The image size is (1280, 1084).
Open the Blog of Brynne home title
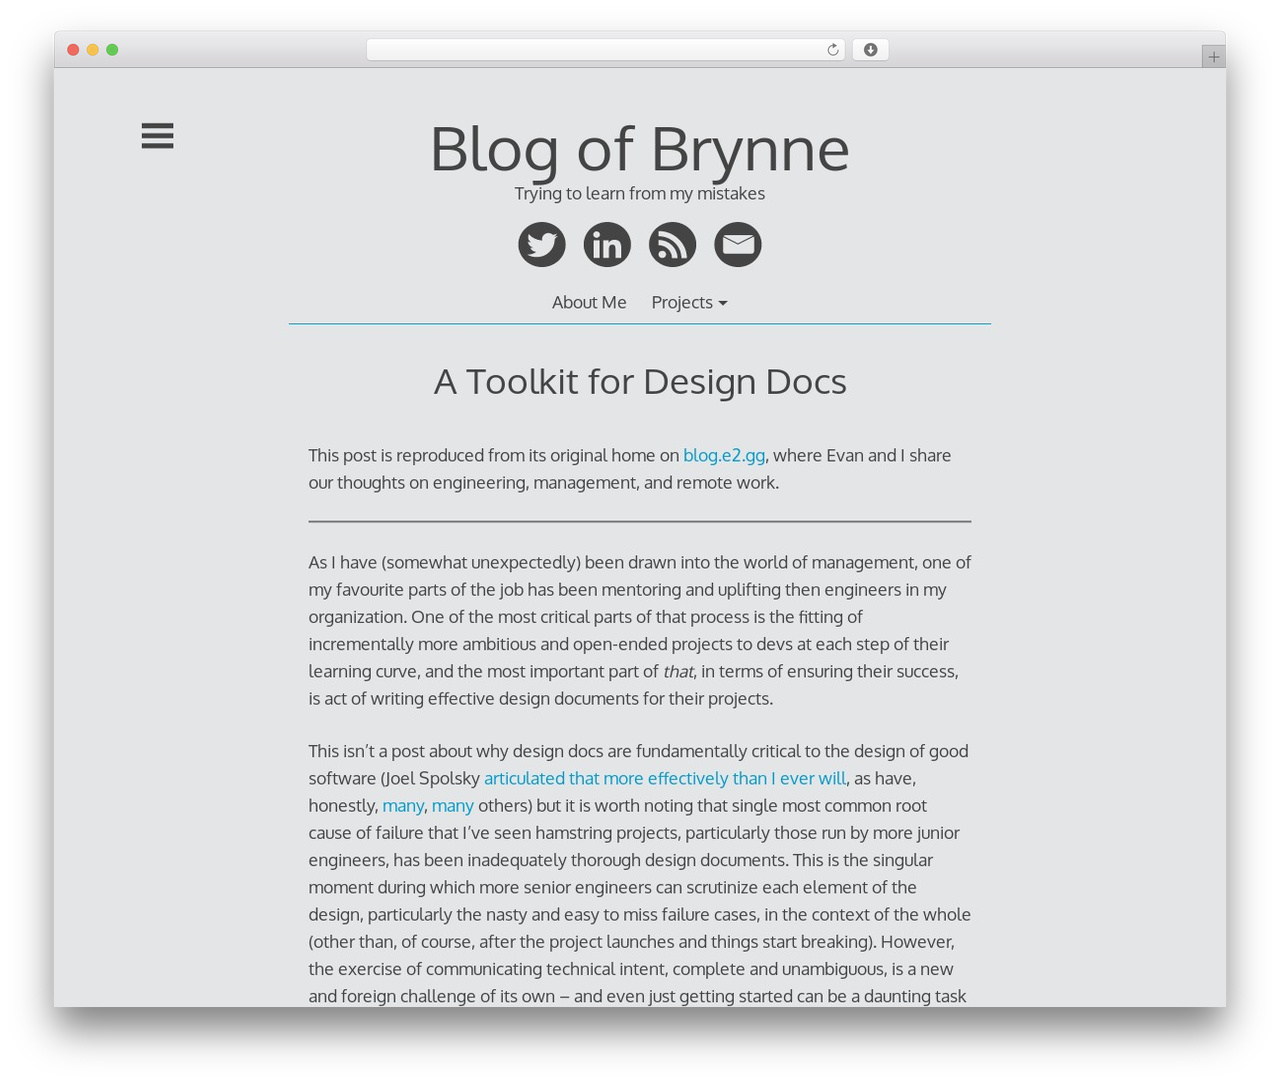pos(640,148)
